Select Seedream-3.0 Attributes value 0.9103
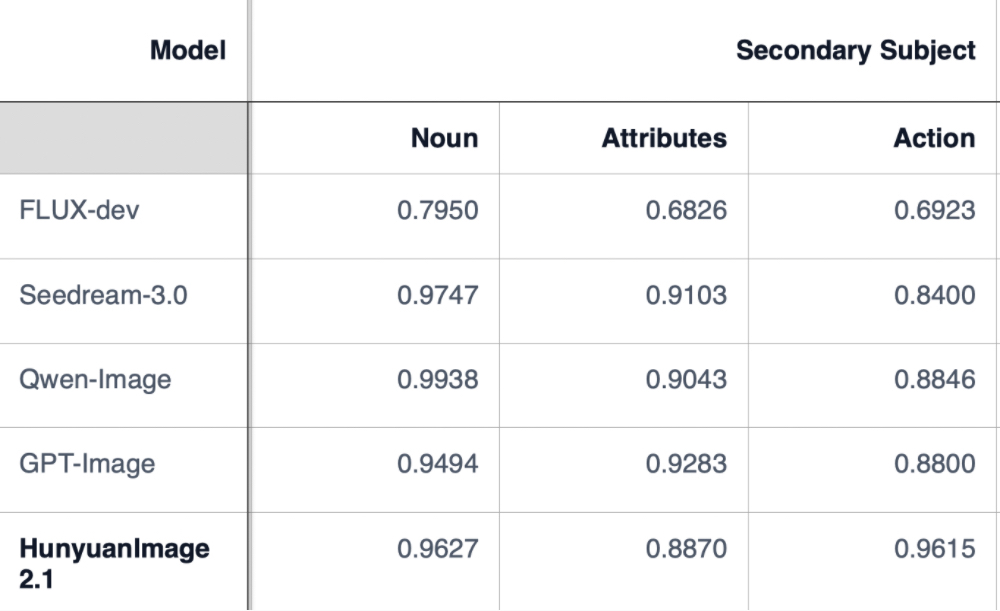The image size is (1000, 611). (x=686, y=295)
